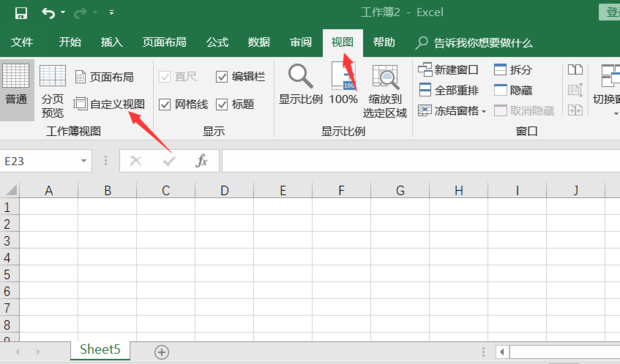This screenshot has height=364, width=620.
Task: Click inside the formula bar input
Action: pyautogui.click(x=421, y=161)
